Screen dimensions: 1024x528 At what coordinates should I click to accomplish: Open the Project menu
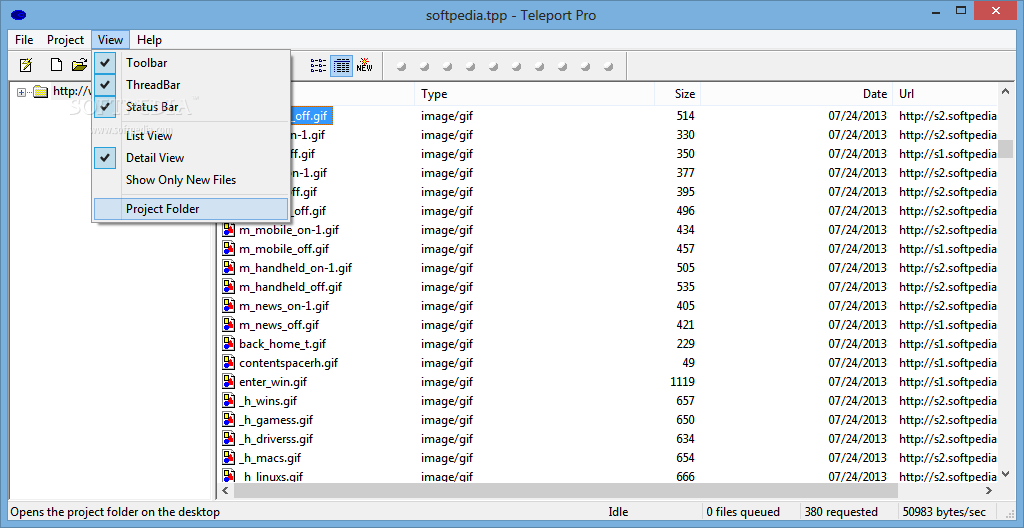pos(65,40)
